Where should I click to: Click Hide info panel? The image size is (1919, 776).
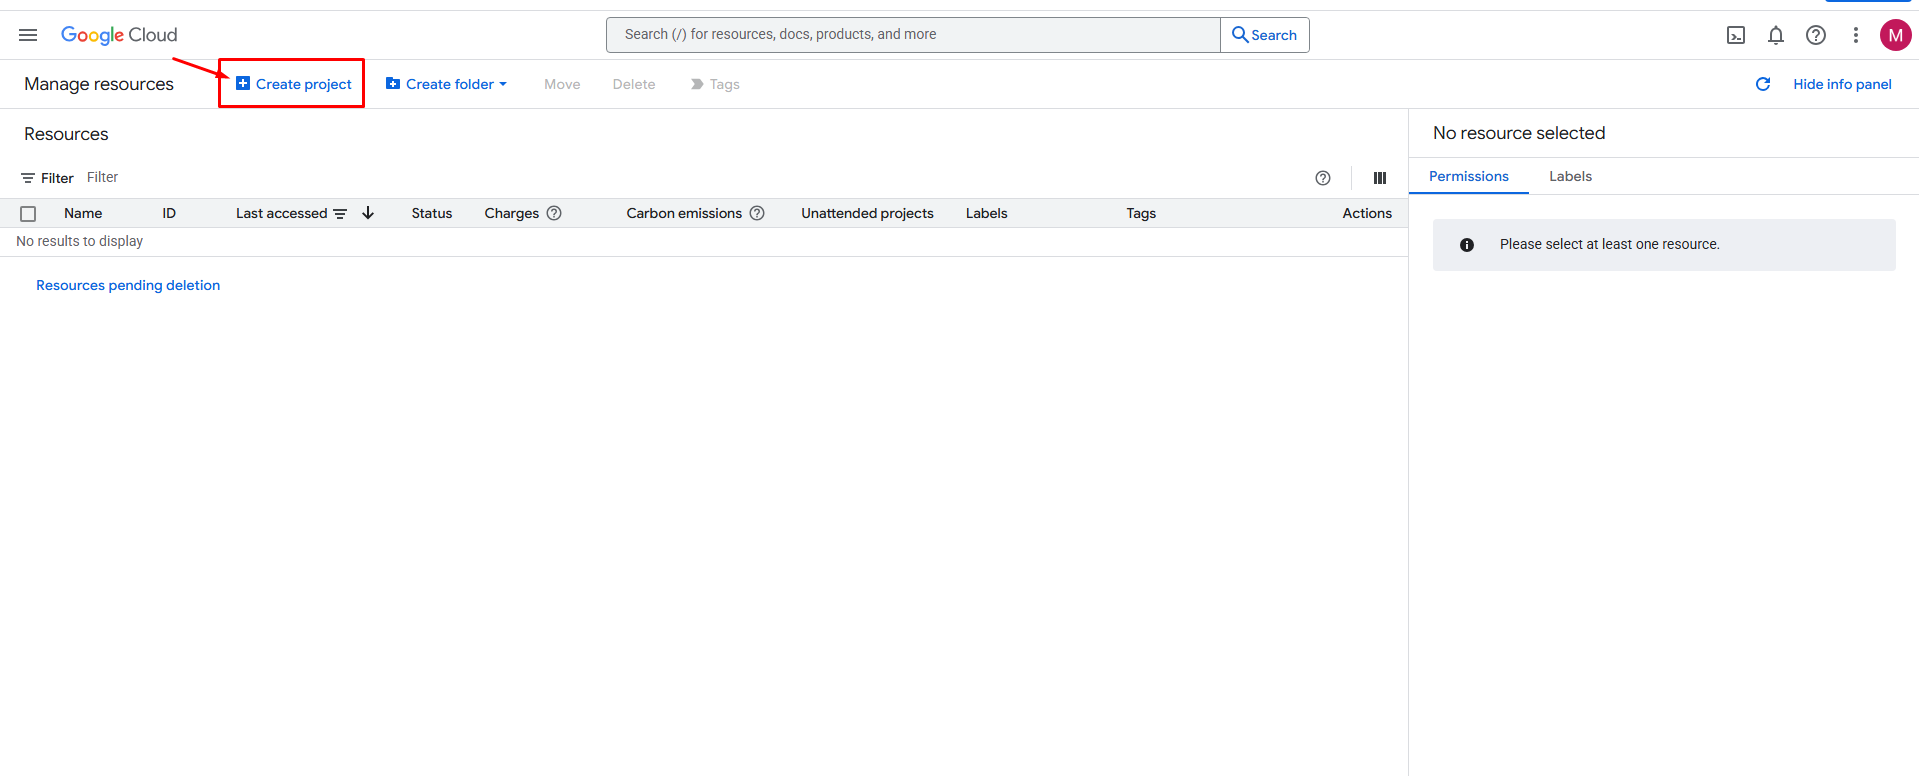(1842, 84)
